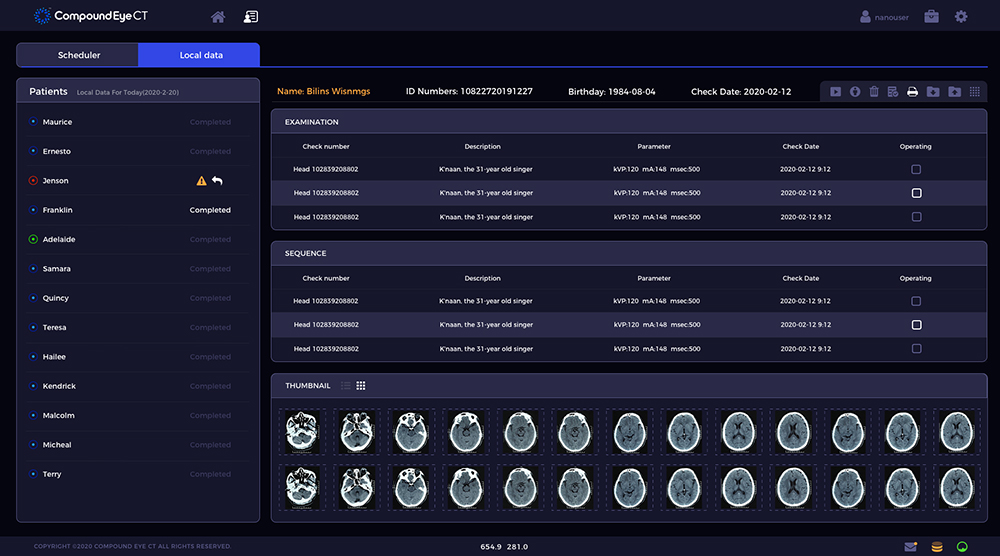Open the mail notification icon in status bar
The height and width of the screenshot is (556, 1000).
click(x=910, y=547)
